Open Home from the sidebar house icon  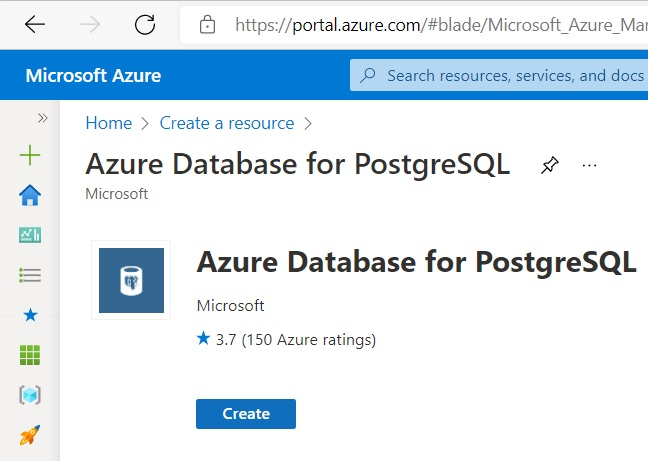coord(30,195)
